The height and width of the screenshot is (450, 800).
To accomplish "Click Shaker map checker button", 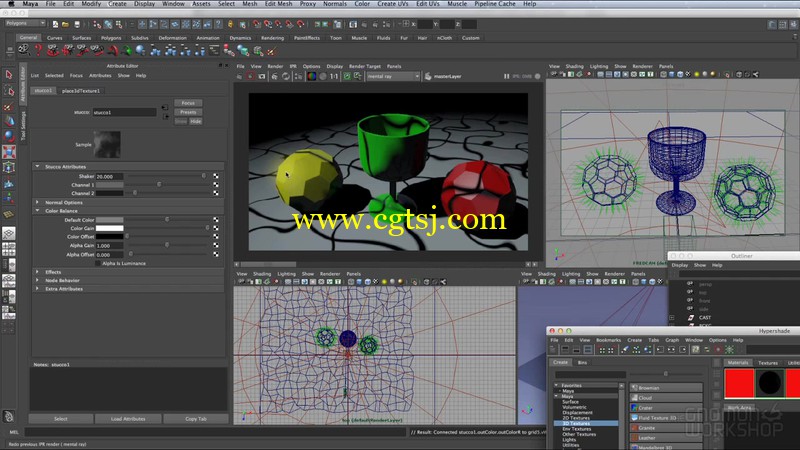I will click(x=216, y=176).
